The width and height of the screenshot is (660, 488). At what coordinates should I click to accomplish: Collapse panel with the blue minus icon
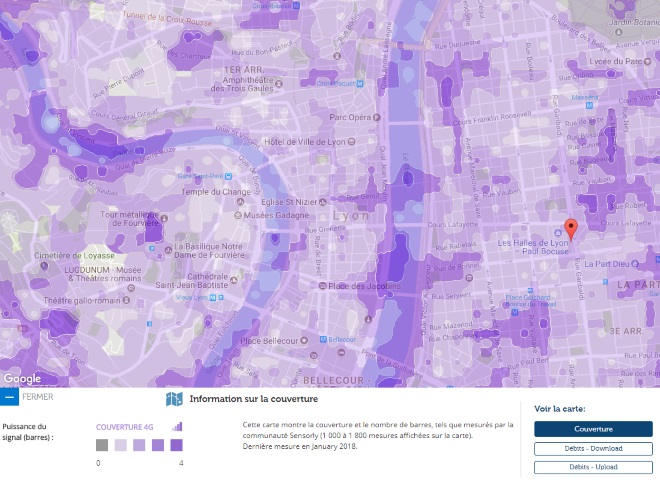[x=9, y=397]
